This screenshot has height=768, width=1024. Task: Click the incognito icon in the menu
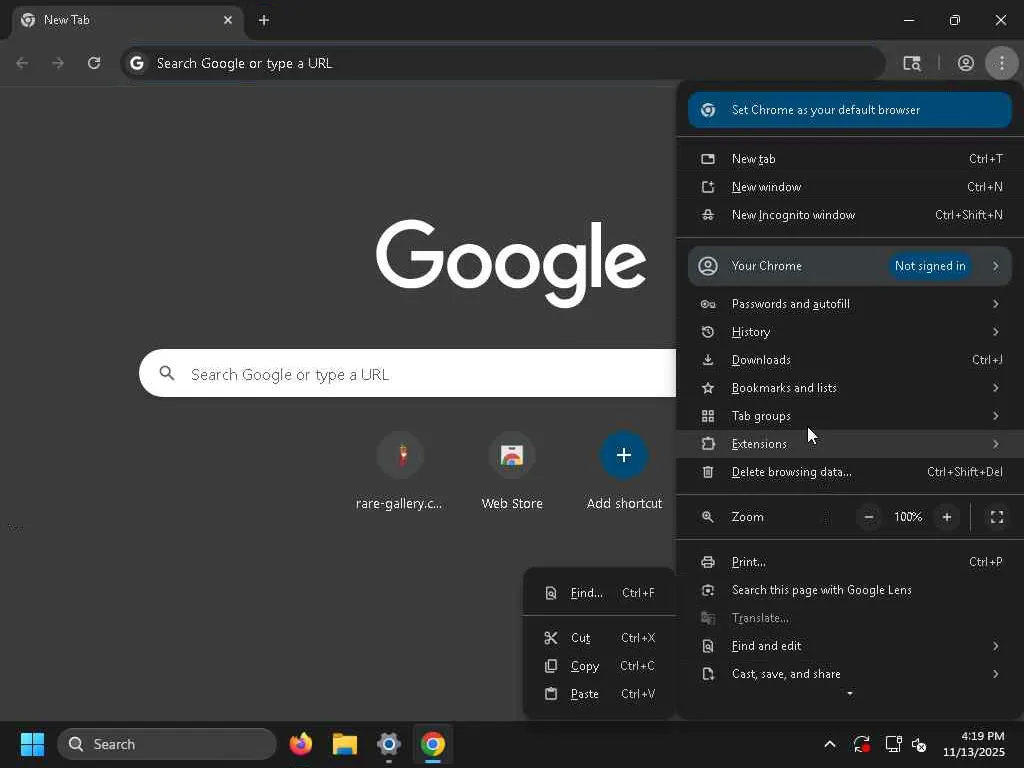click(708, 215)
